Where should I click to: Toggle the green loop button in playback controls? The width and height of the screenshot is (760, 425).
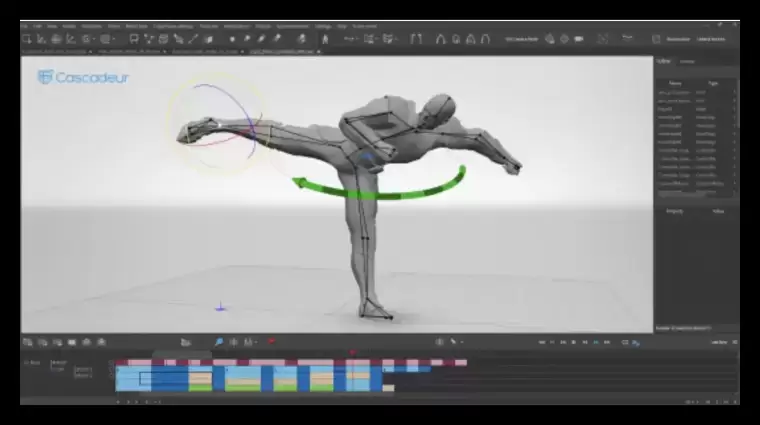pyautogui.click(x=596, y=342)
